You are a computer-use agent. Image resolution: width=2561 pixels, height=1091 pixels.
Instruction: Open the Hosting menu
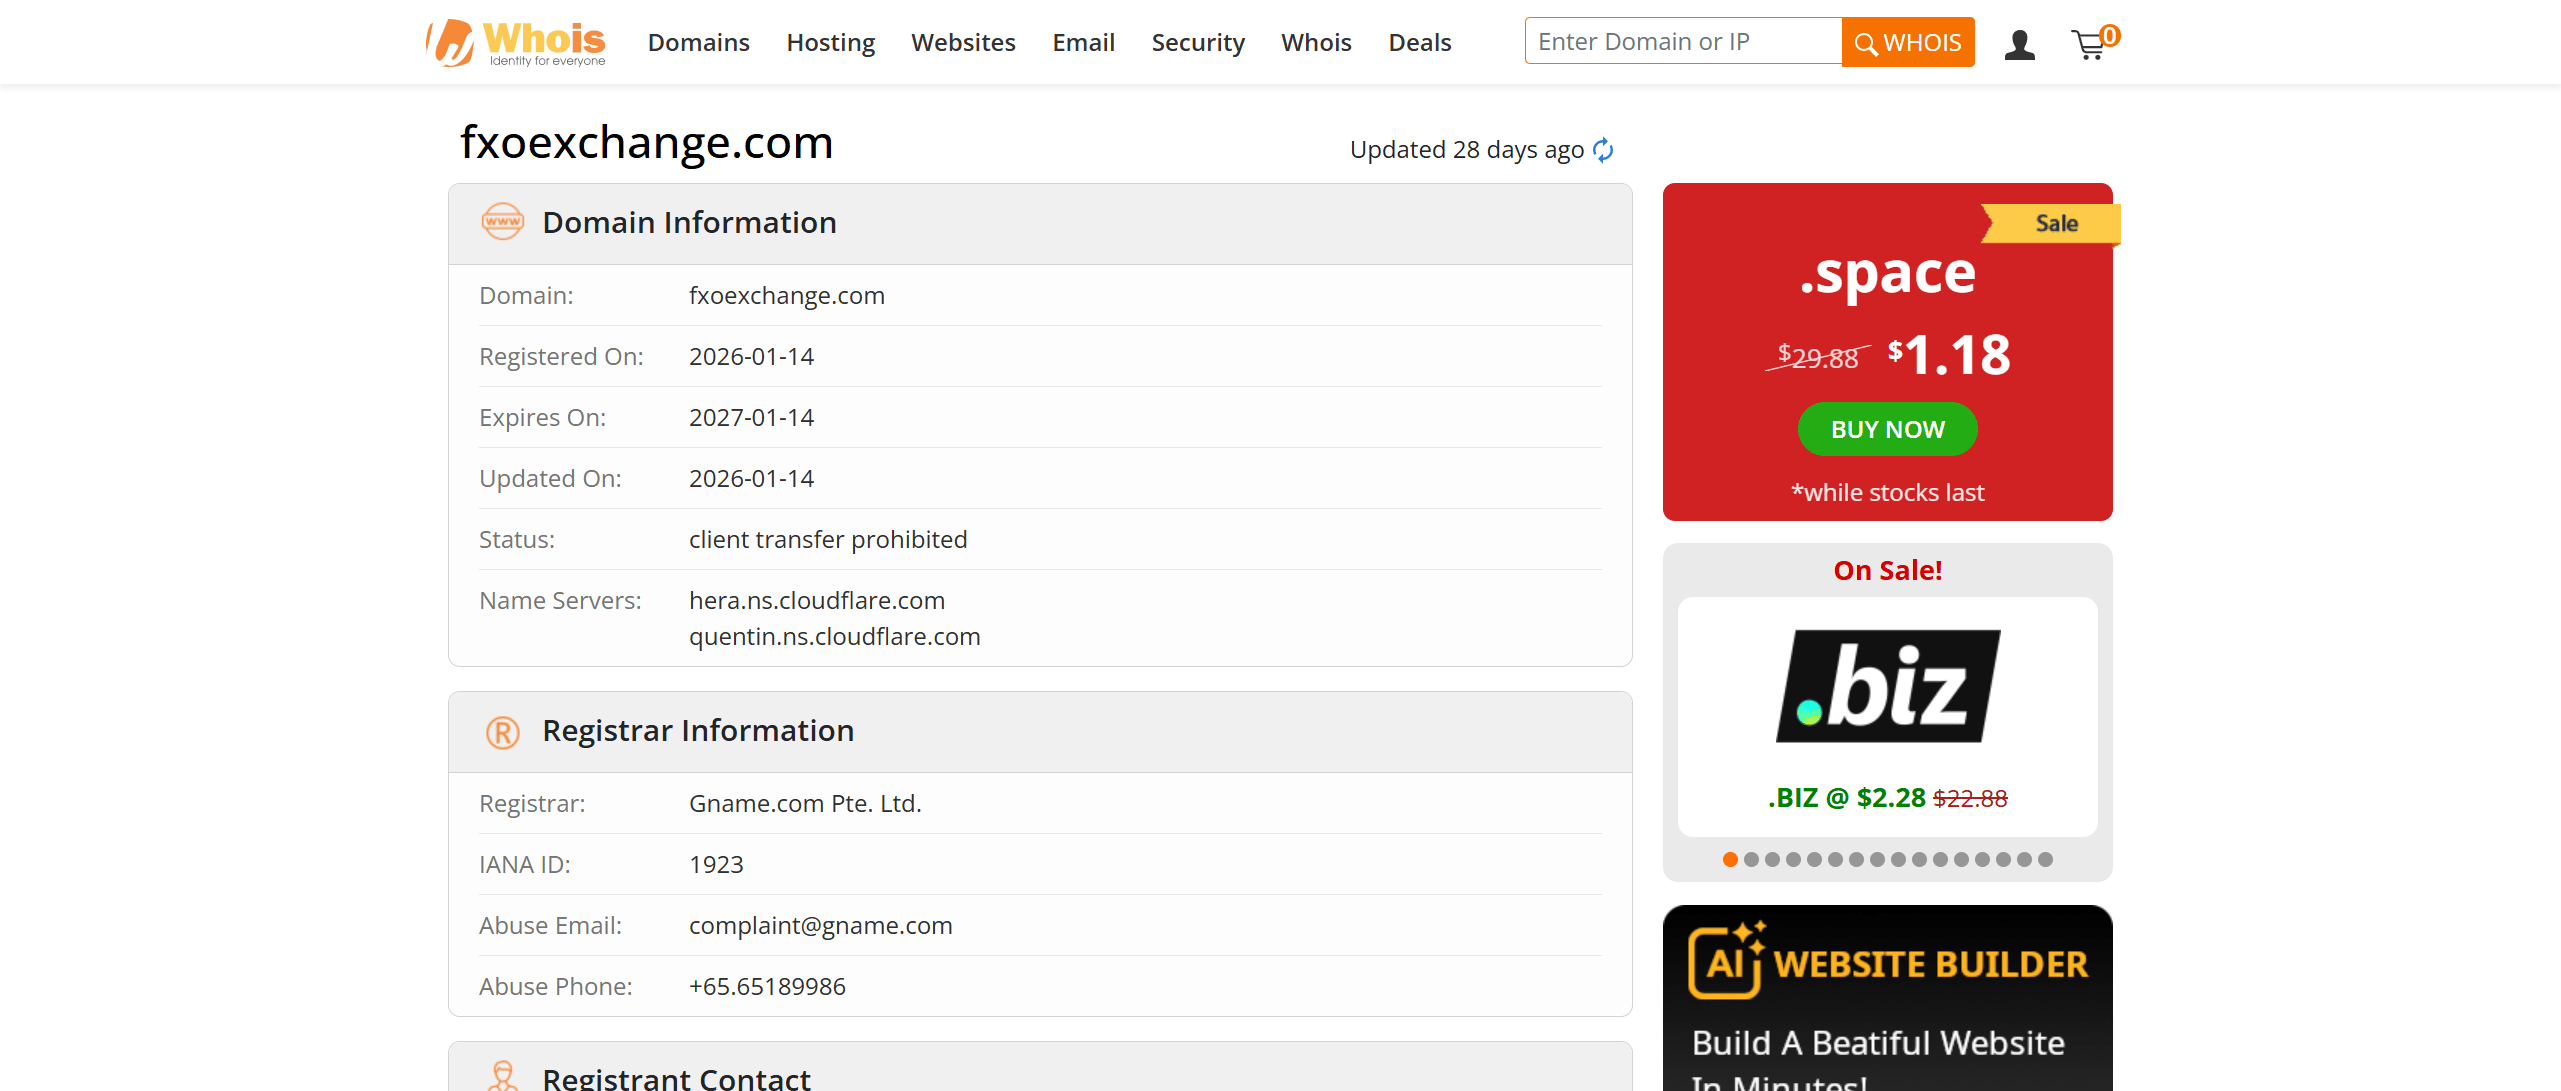(x=830, y=43)
